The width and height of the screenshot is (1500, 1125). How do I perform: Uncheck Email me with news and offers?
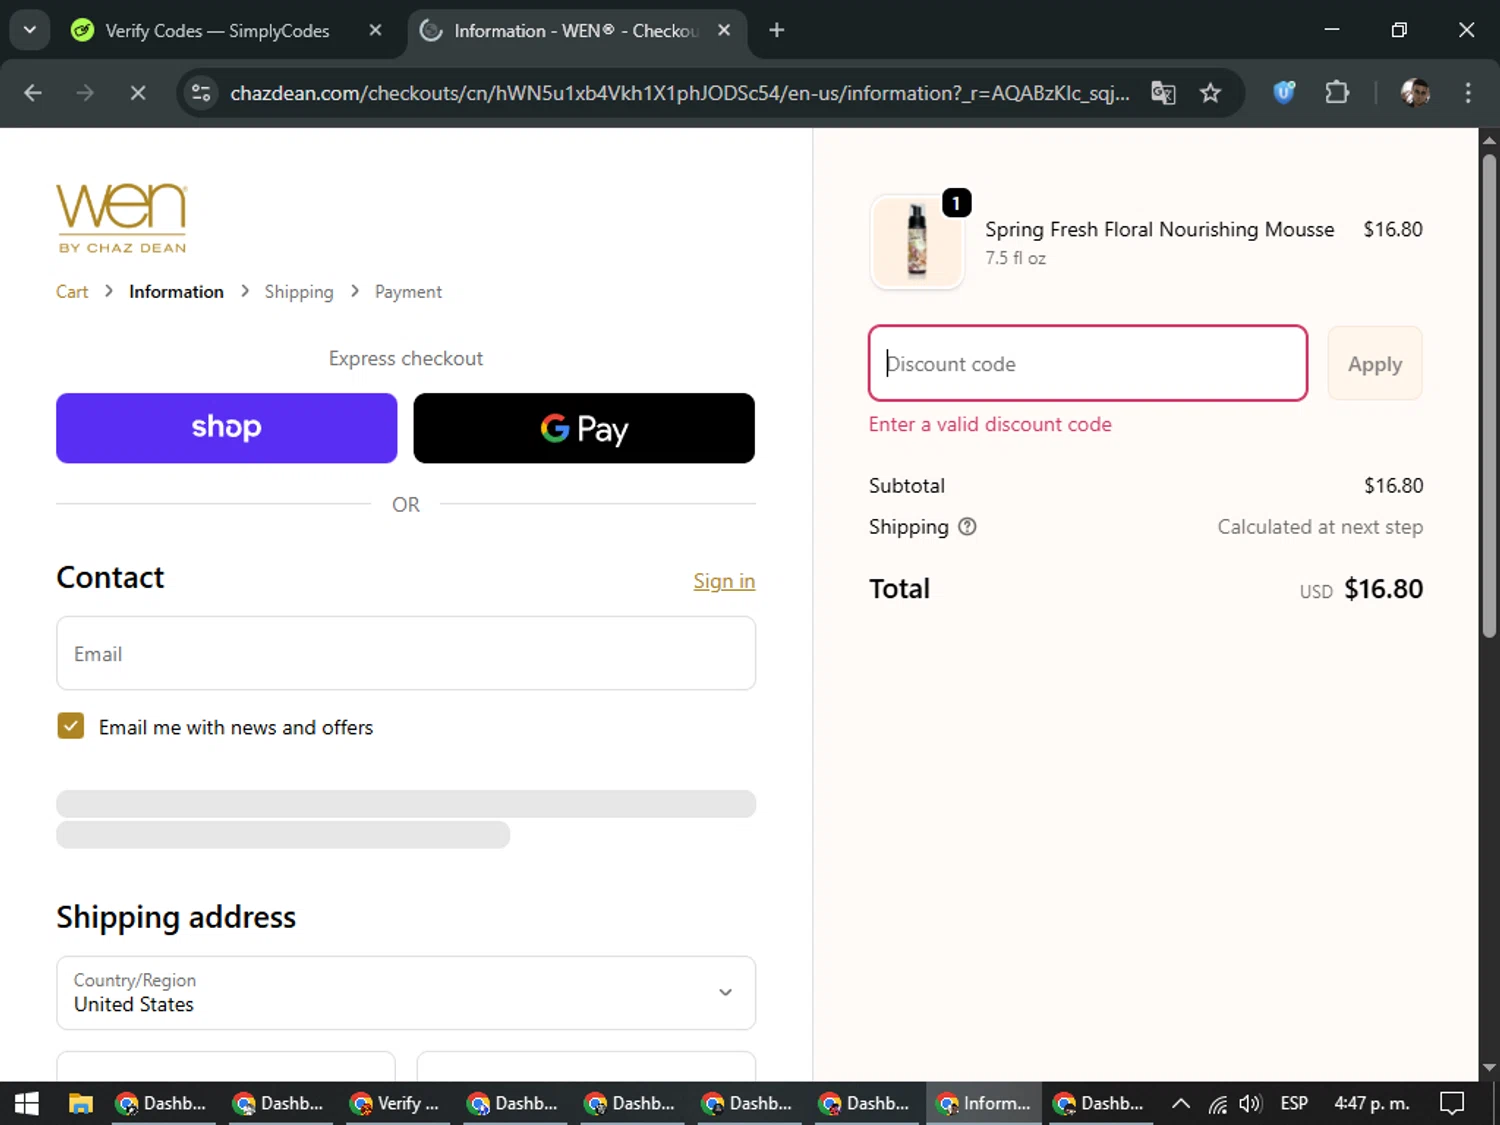[71, 726]
